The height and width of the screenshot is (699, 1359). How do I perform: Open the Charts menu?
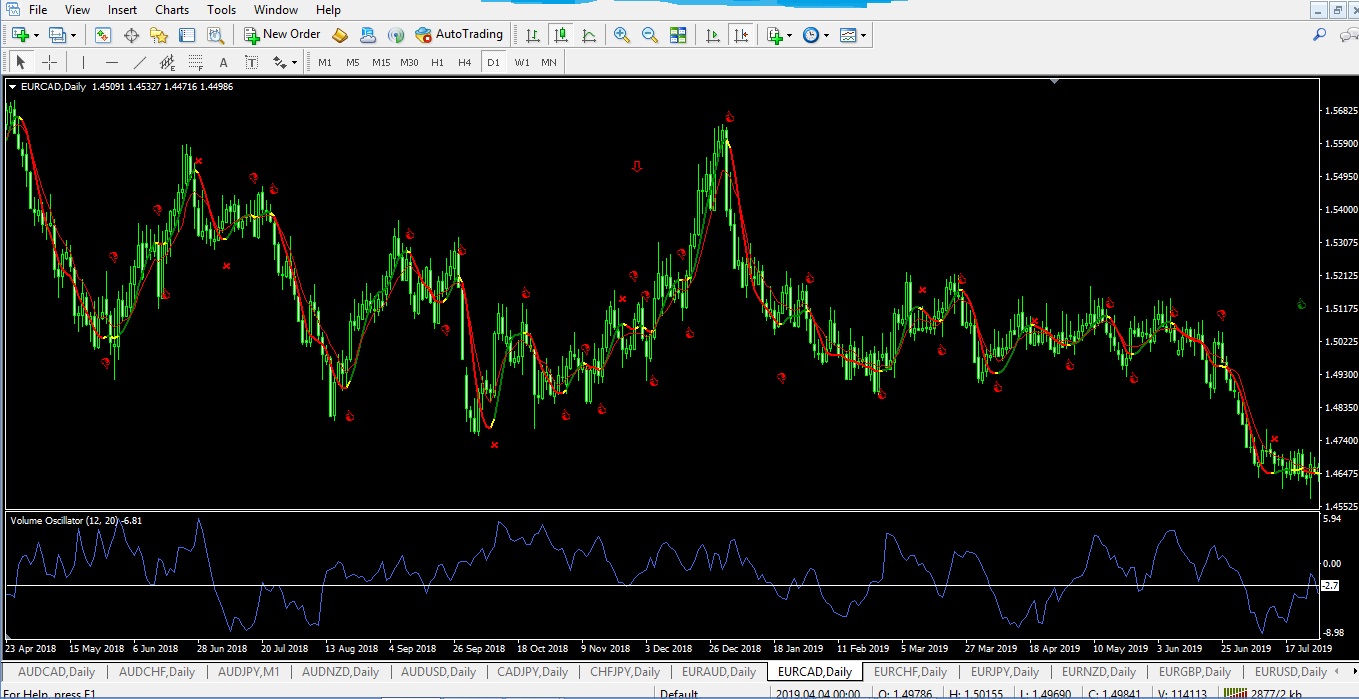point(172,10)
